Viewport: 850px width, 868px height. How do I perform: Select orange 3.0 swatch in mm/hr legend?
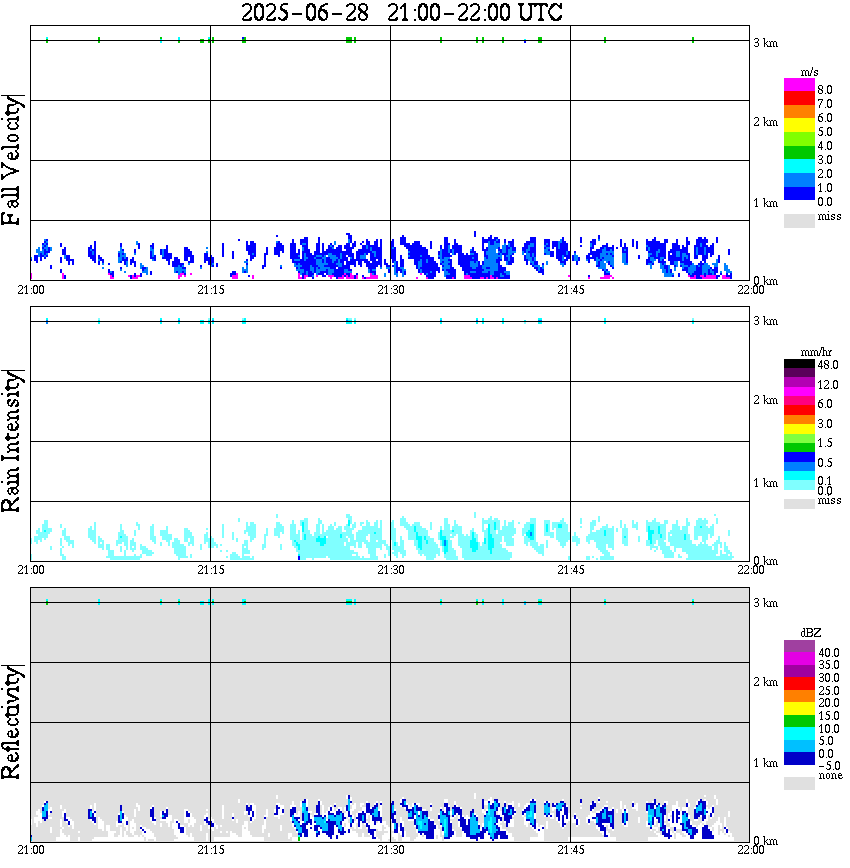[799, 420]
